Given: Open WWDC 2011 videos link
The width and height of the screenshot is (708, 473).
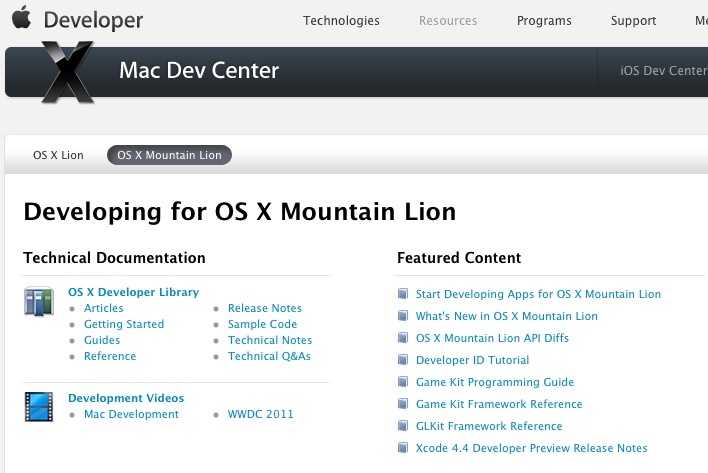Looking at the screenshot, I should tap(261, 414).
